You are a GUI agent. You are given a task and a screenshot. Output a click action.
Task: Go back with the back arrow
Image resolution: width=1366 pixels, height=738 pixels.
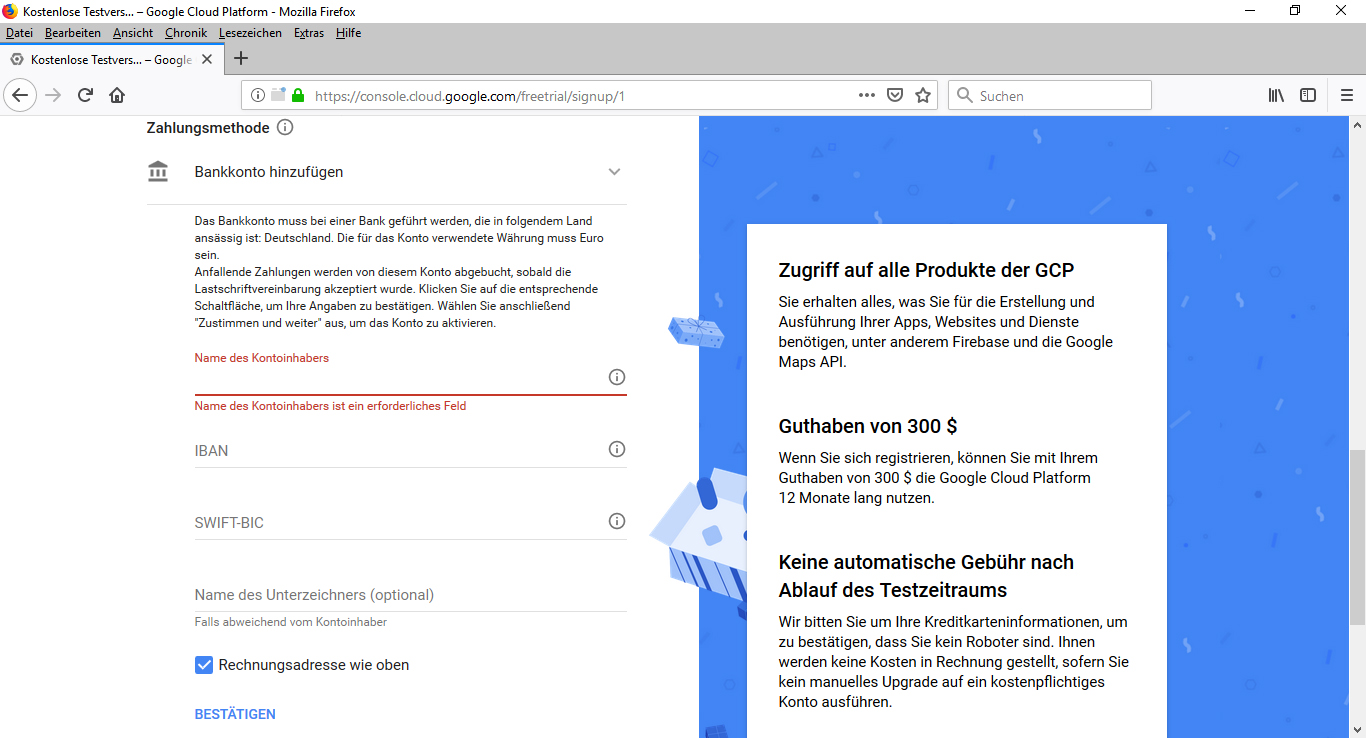[x=21, y=95]
